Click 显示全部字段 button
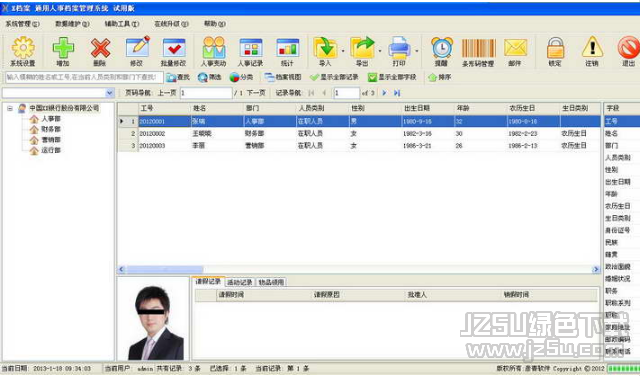Screen dimensions: 642x376 coord(392,77)
